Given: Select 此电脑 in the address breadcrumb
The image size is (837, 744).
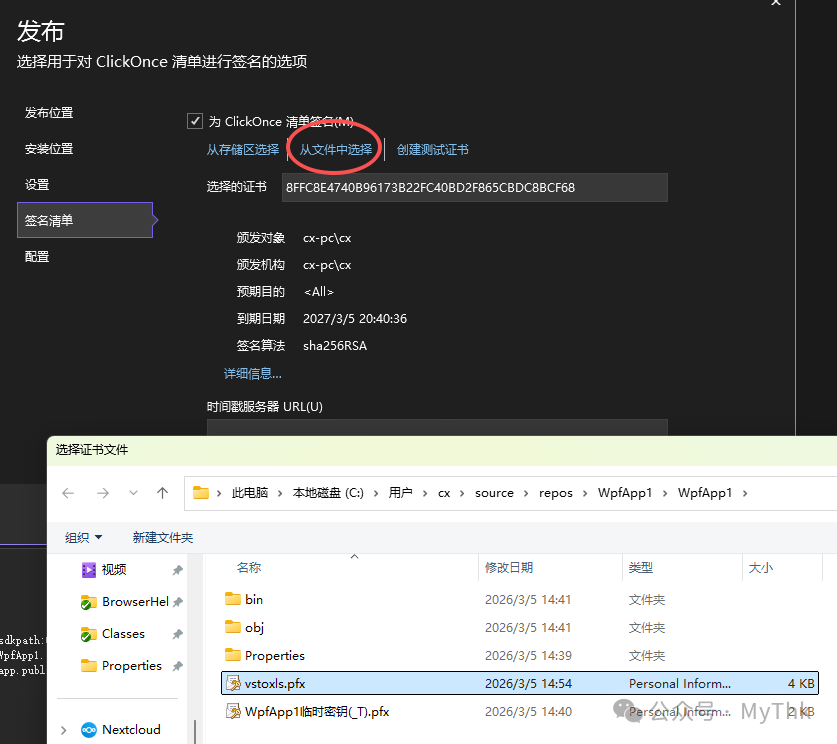Looking at the screenshot, I should [250, 493].
